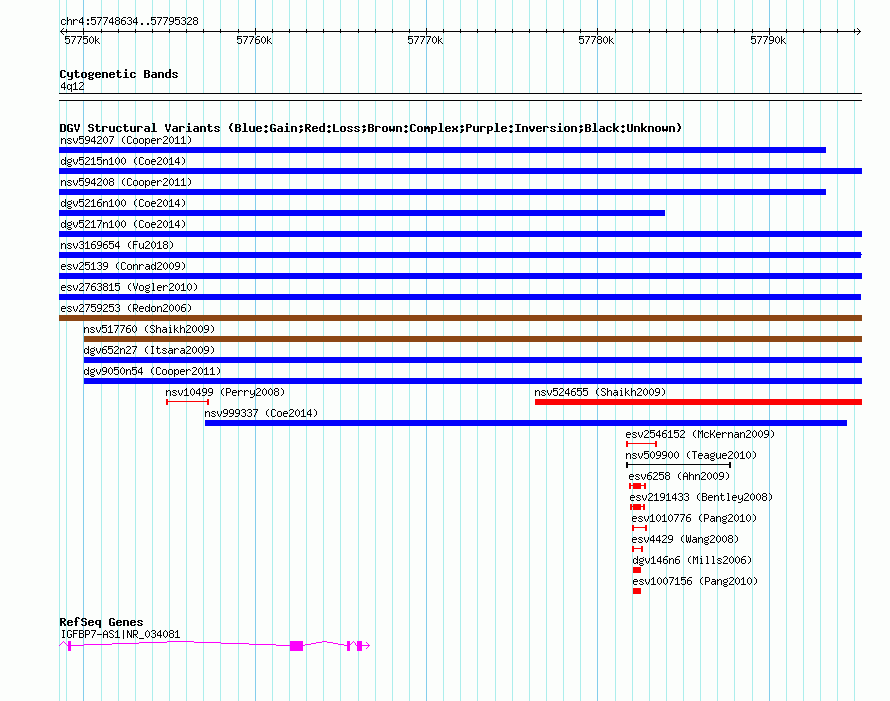Open the esv6258 (Ahn2009) label
The height and width of the screenshot is (701, 890).
pos(679,476)
